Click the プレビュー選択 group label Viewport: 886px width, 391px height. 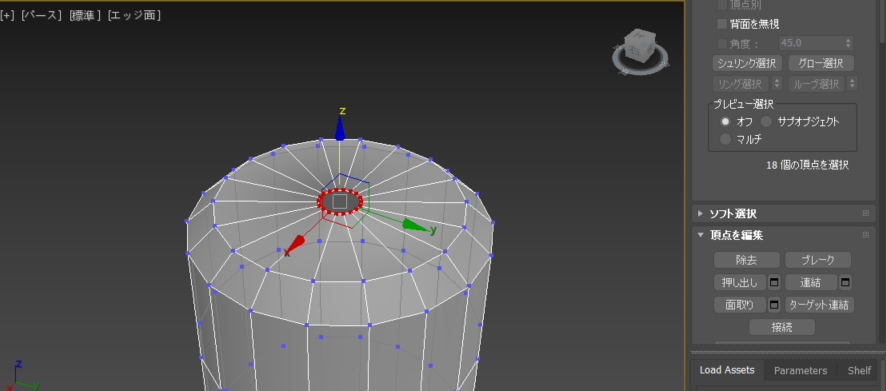[x=743, y=104]
